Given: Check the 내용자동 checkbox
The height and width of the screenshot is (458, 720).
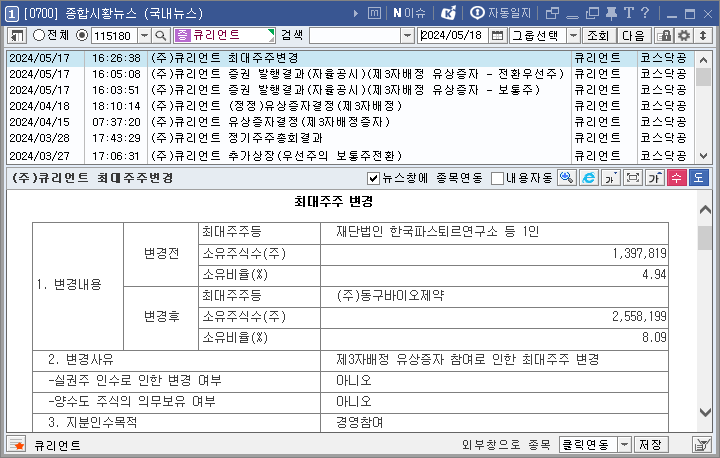Looking at the screenshot, I should click(497, 178).
